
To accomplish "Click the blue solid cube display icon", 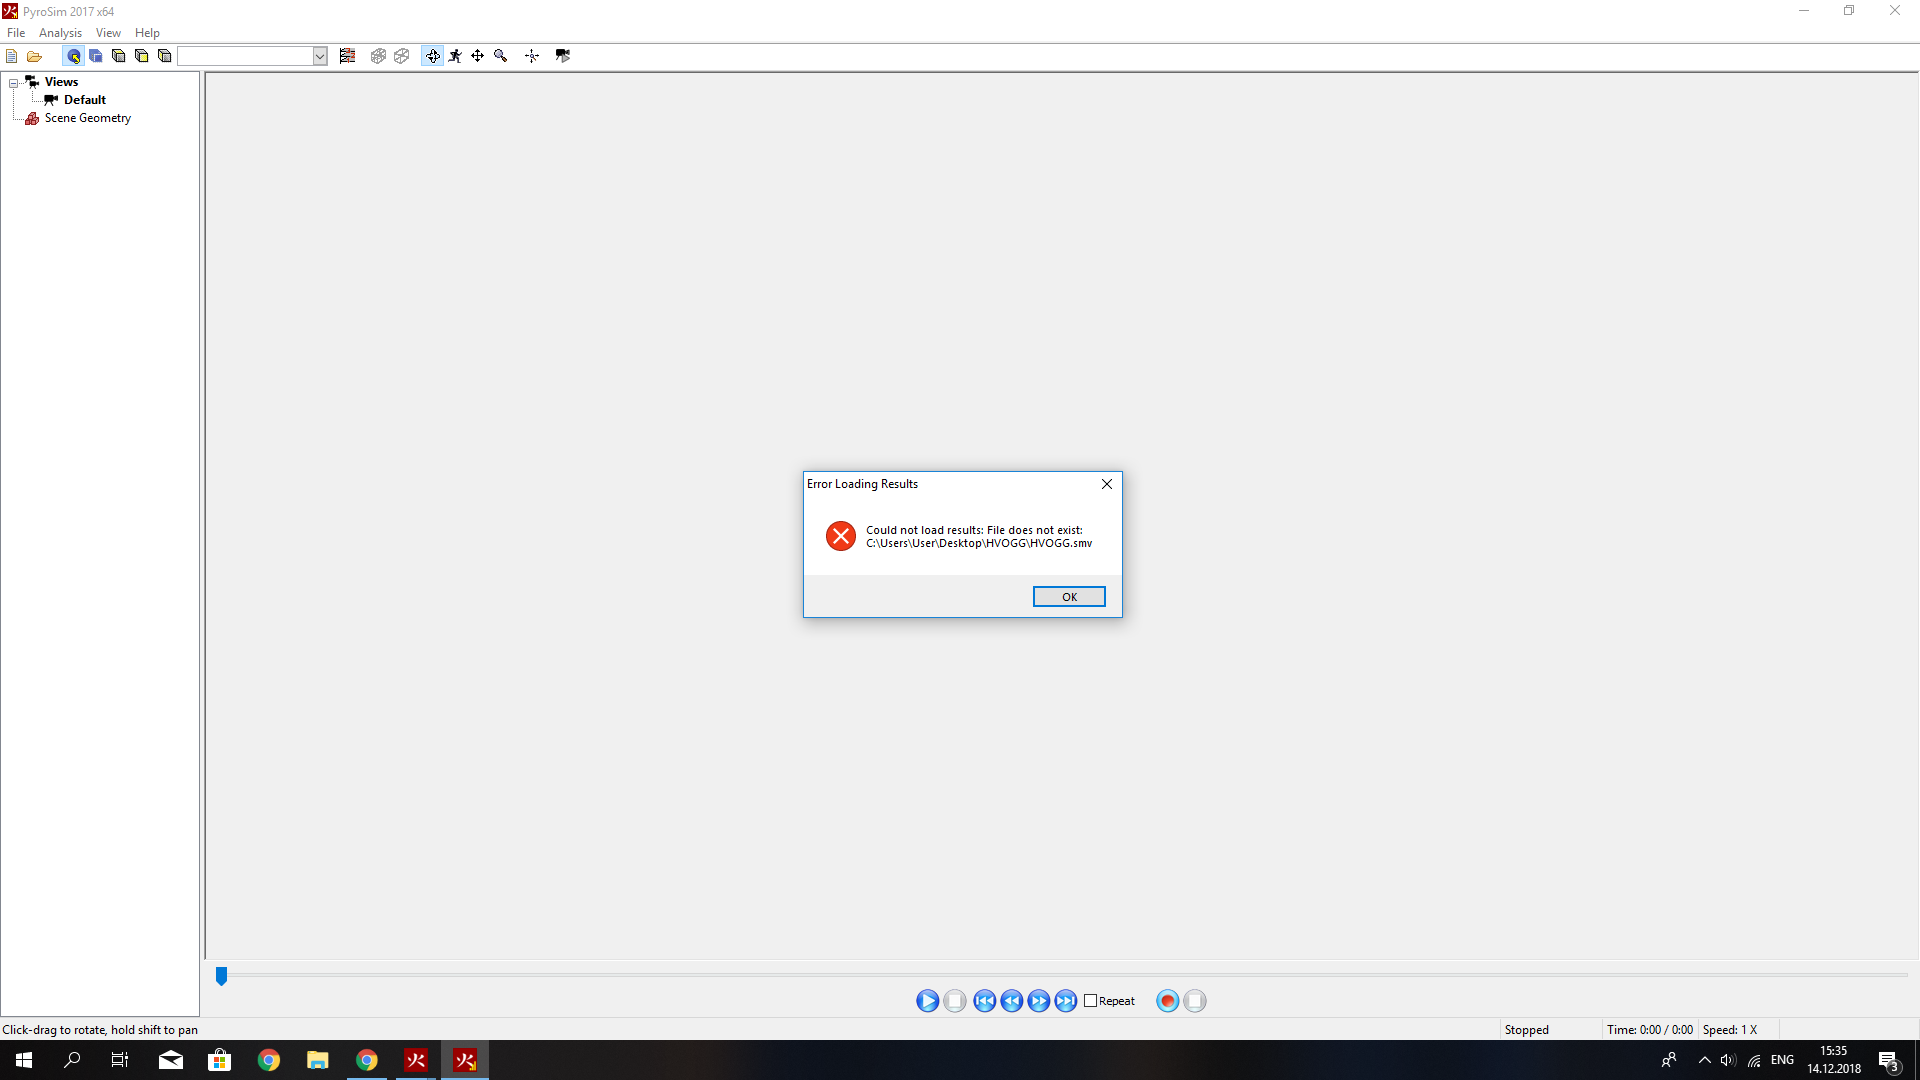I will (96, 56).
